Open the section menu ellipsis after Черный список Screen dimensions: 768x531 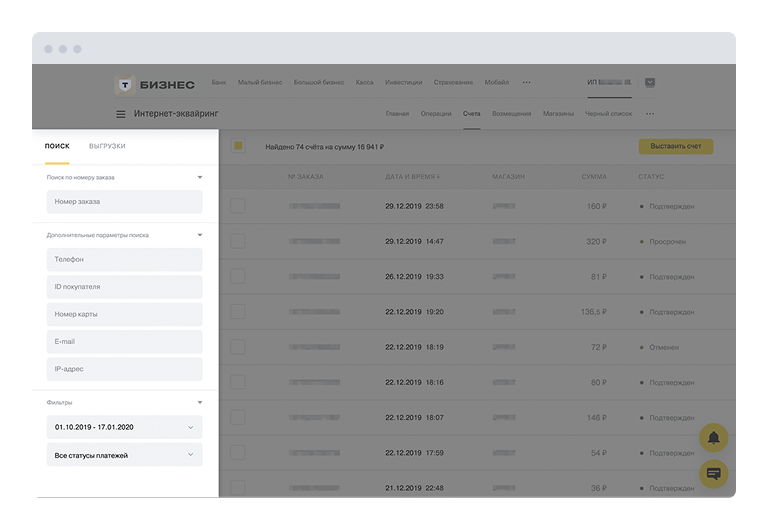coord(650,114)
